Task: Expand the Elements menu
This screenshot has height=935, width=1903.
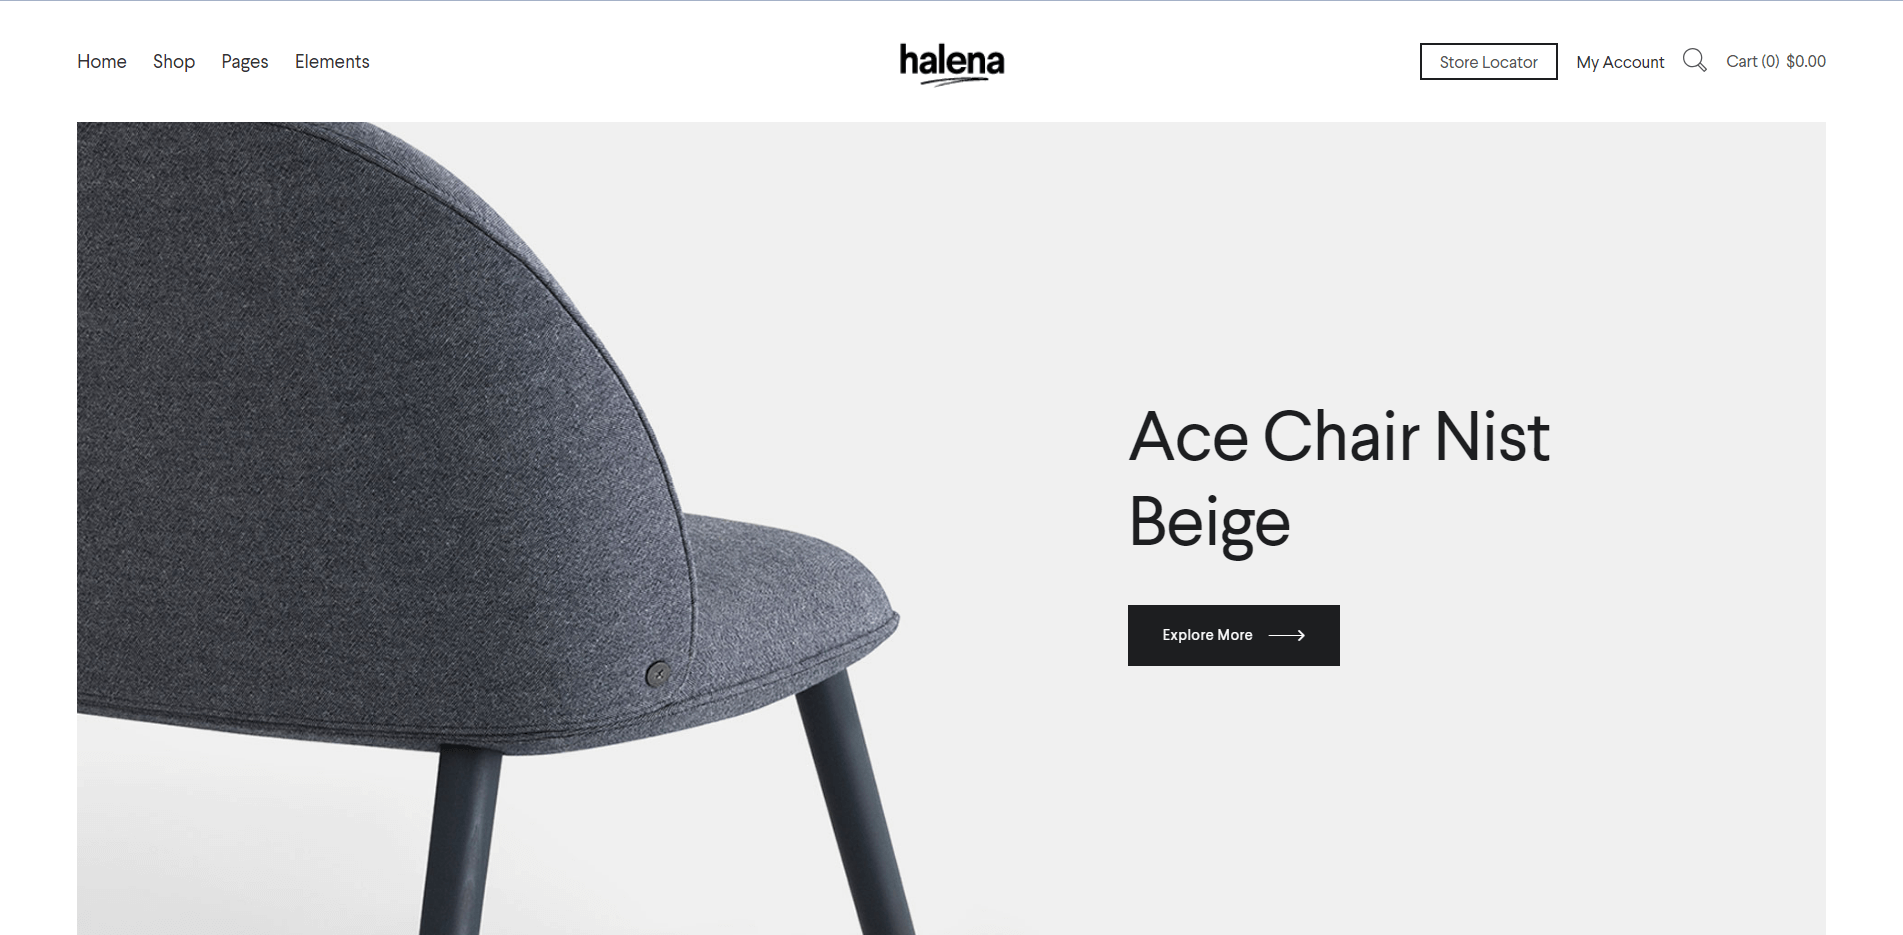Action: click(332, 61)
